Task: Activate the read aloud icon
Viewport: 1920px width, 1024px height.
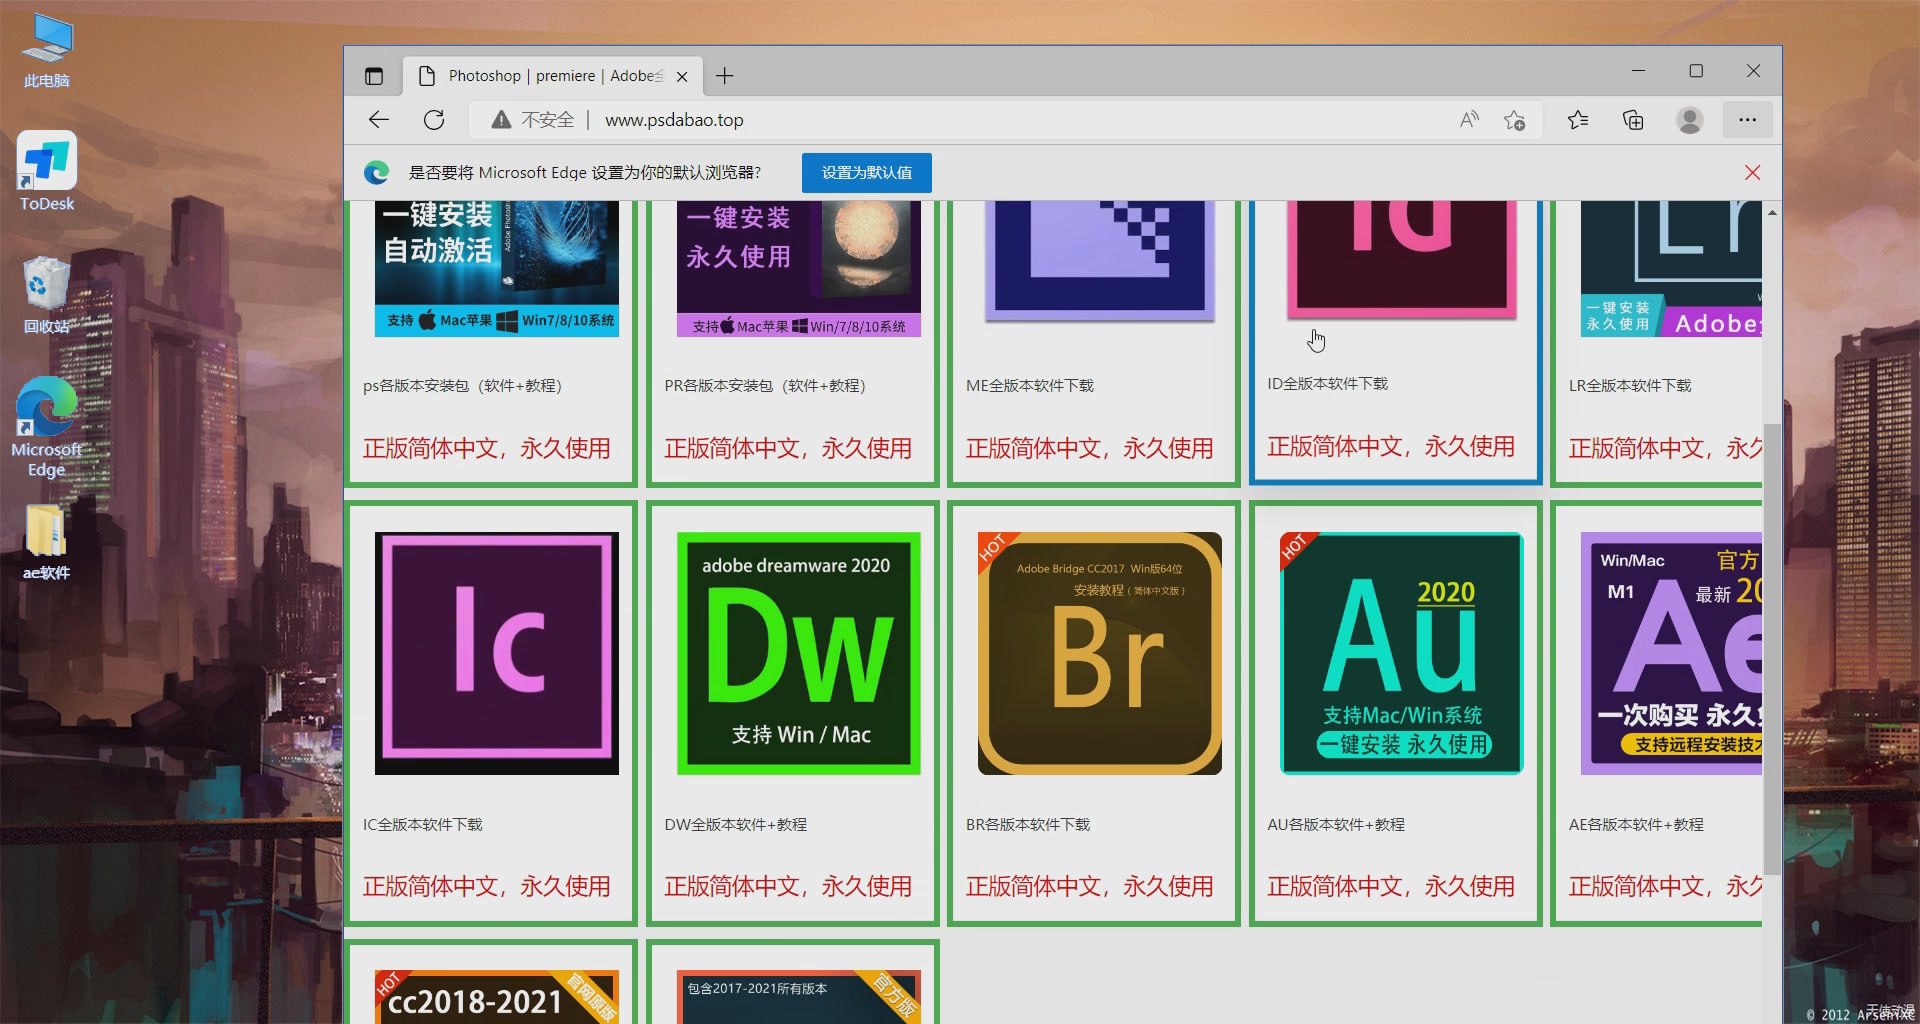Action: (x=1469, y=120)
